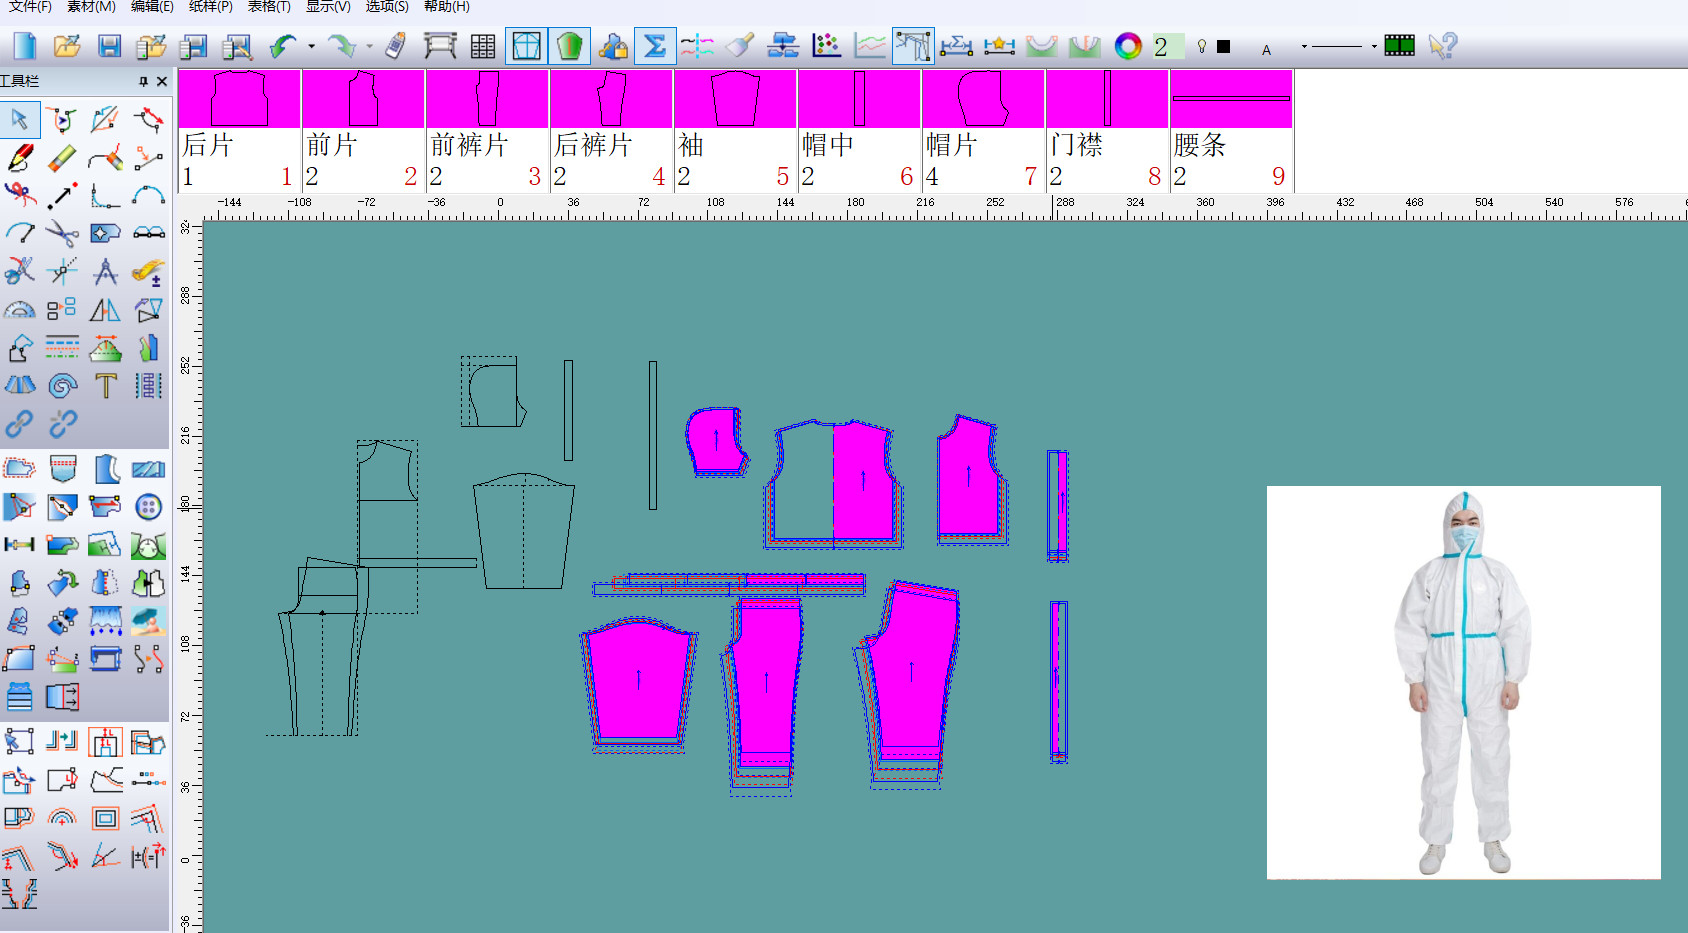1688x933 pixels.
Task: Click the blue spiral tool
Action: 62,386
